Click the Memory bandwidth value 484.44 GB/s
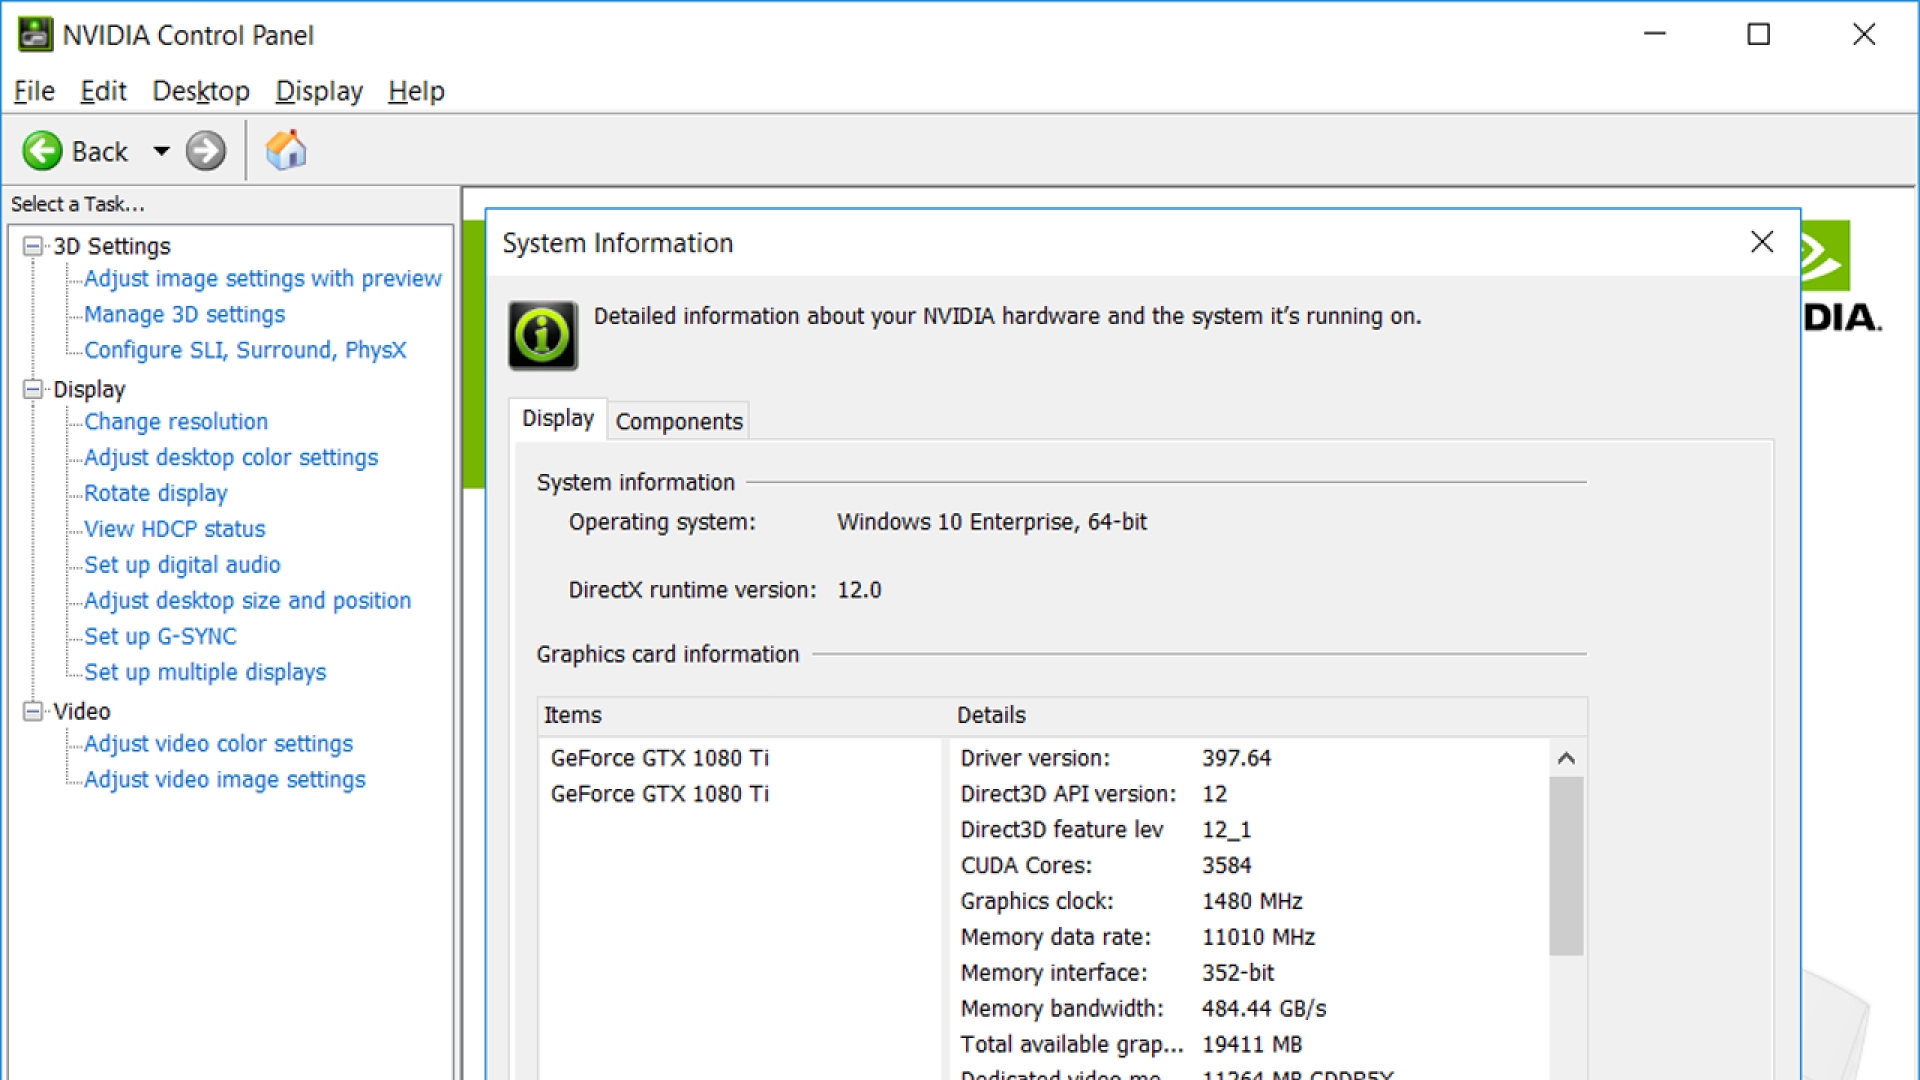This screenshot has height=1080, width=1920. (x=1264, y=1009)
